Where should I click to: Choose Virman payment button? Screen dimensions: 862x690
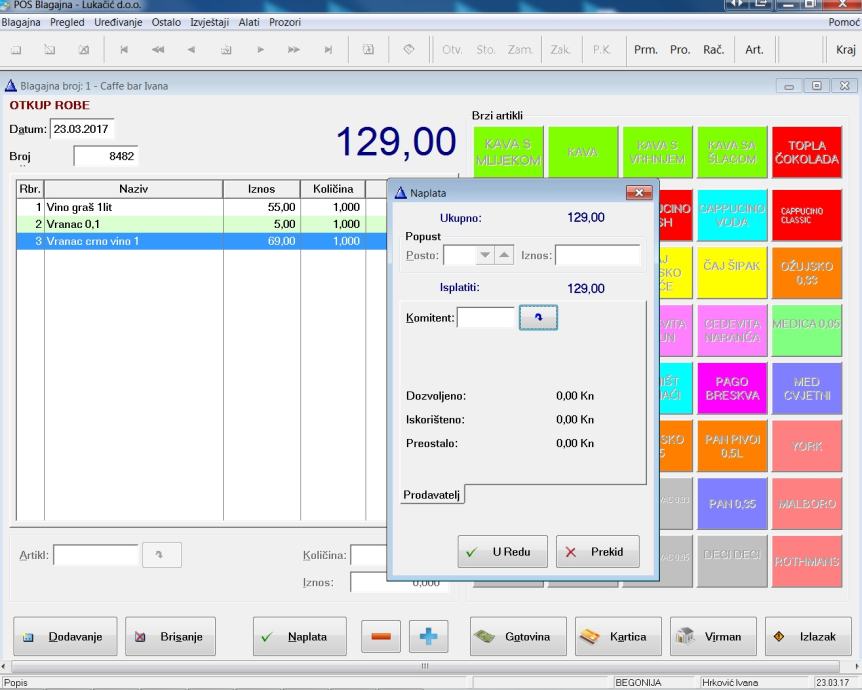click(713, 636)
